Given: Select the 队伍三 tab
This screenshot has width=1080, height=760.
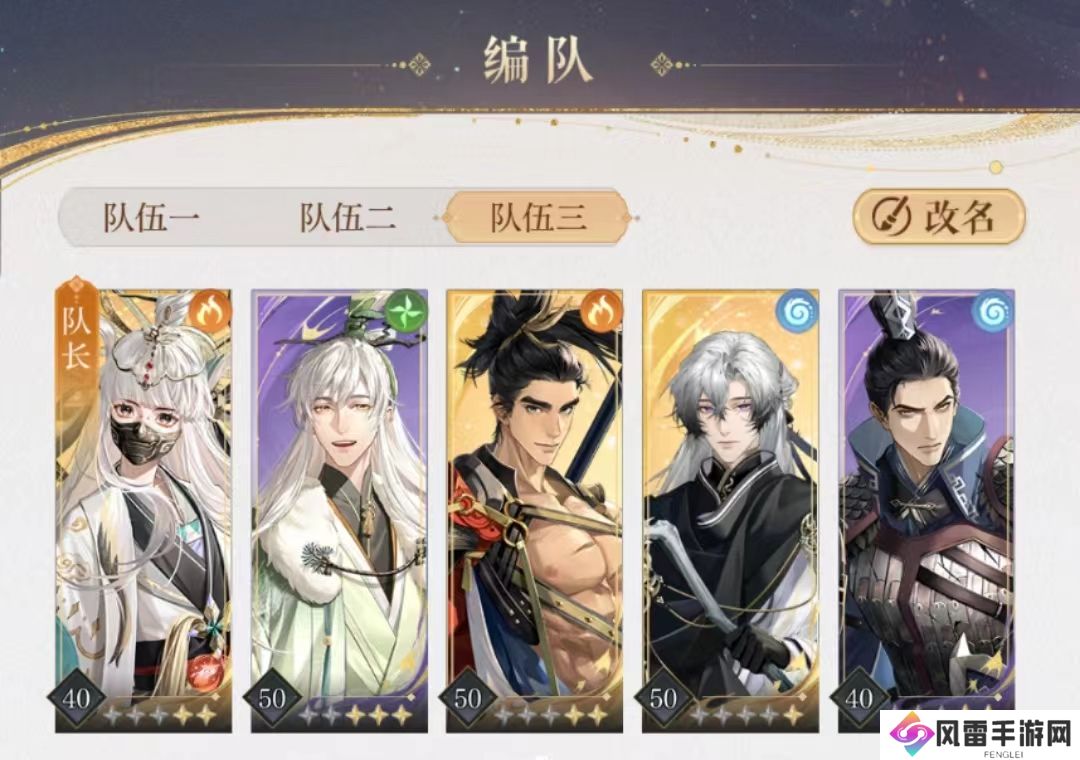Looking at the screenshot, I should [538, 218].
